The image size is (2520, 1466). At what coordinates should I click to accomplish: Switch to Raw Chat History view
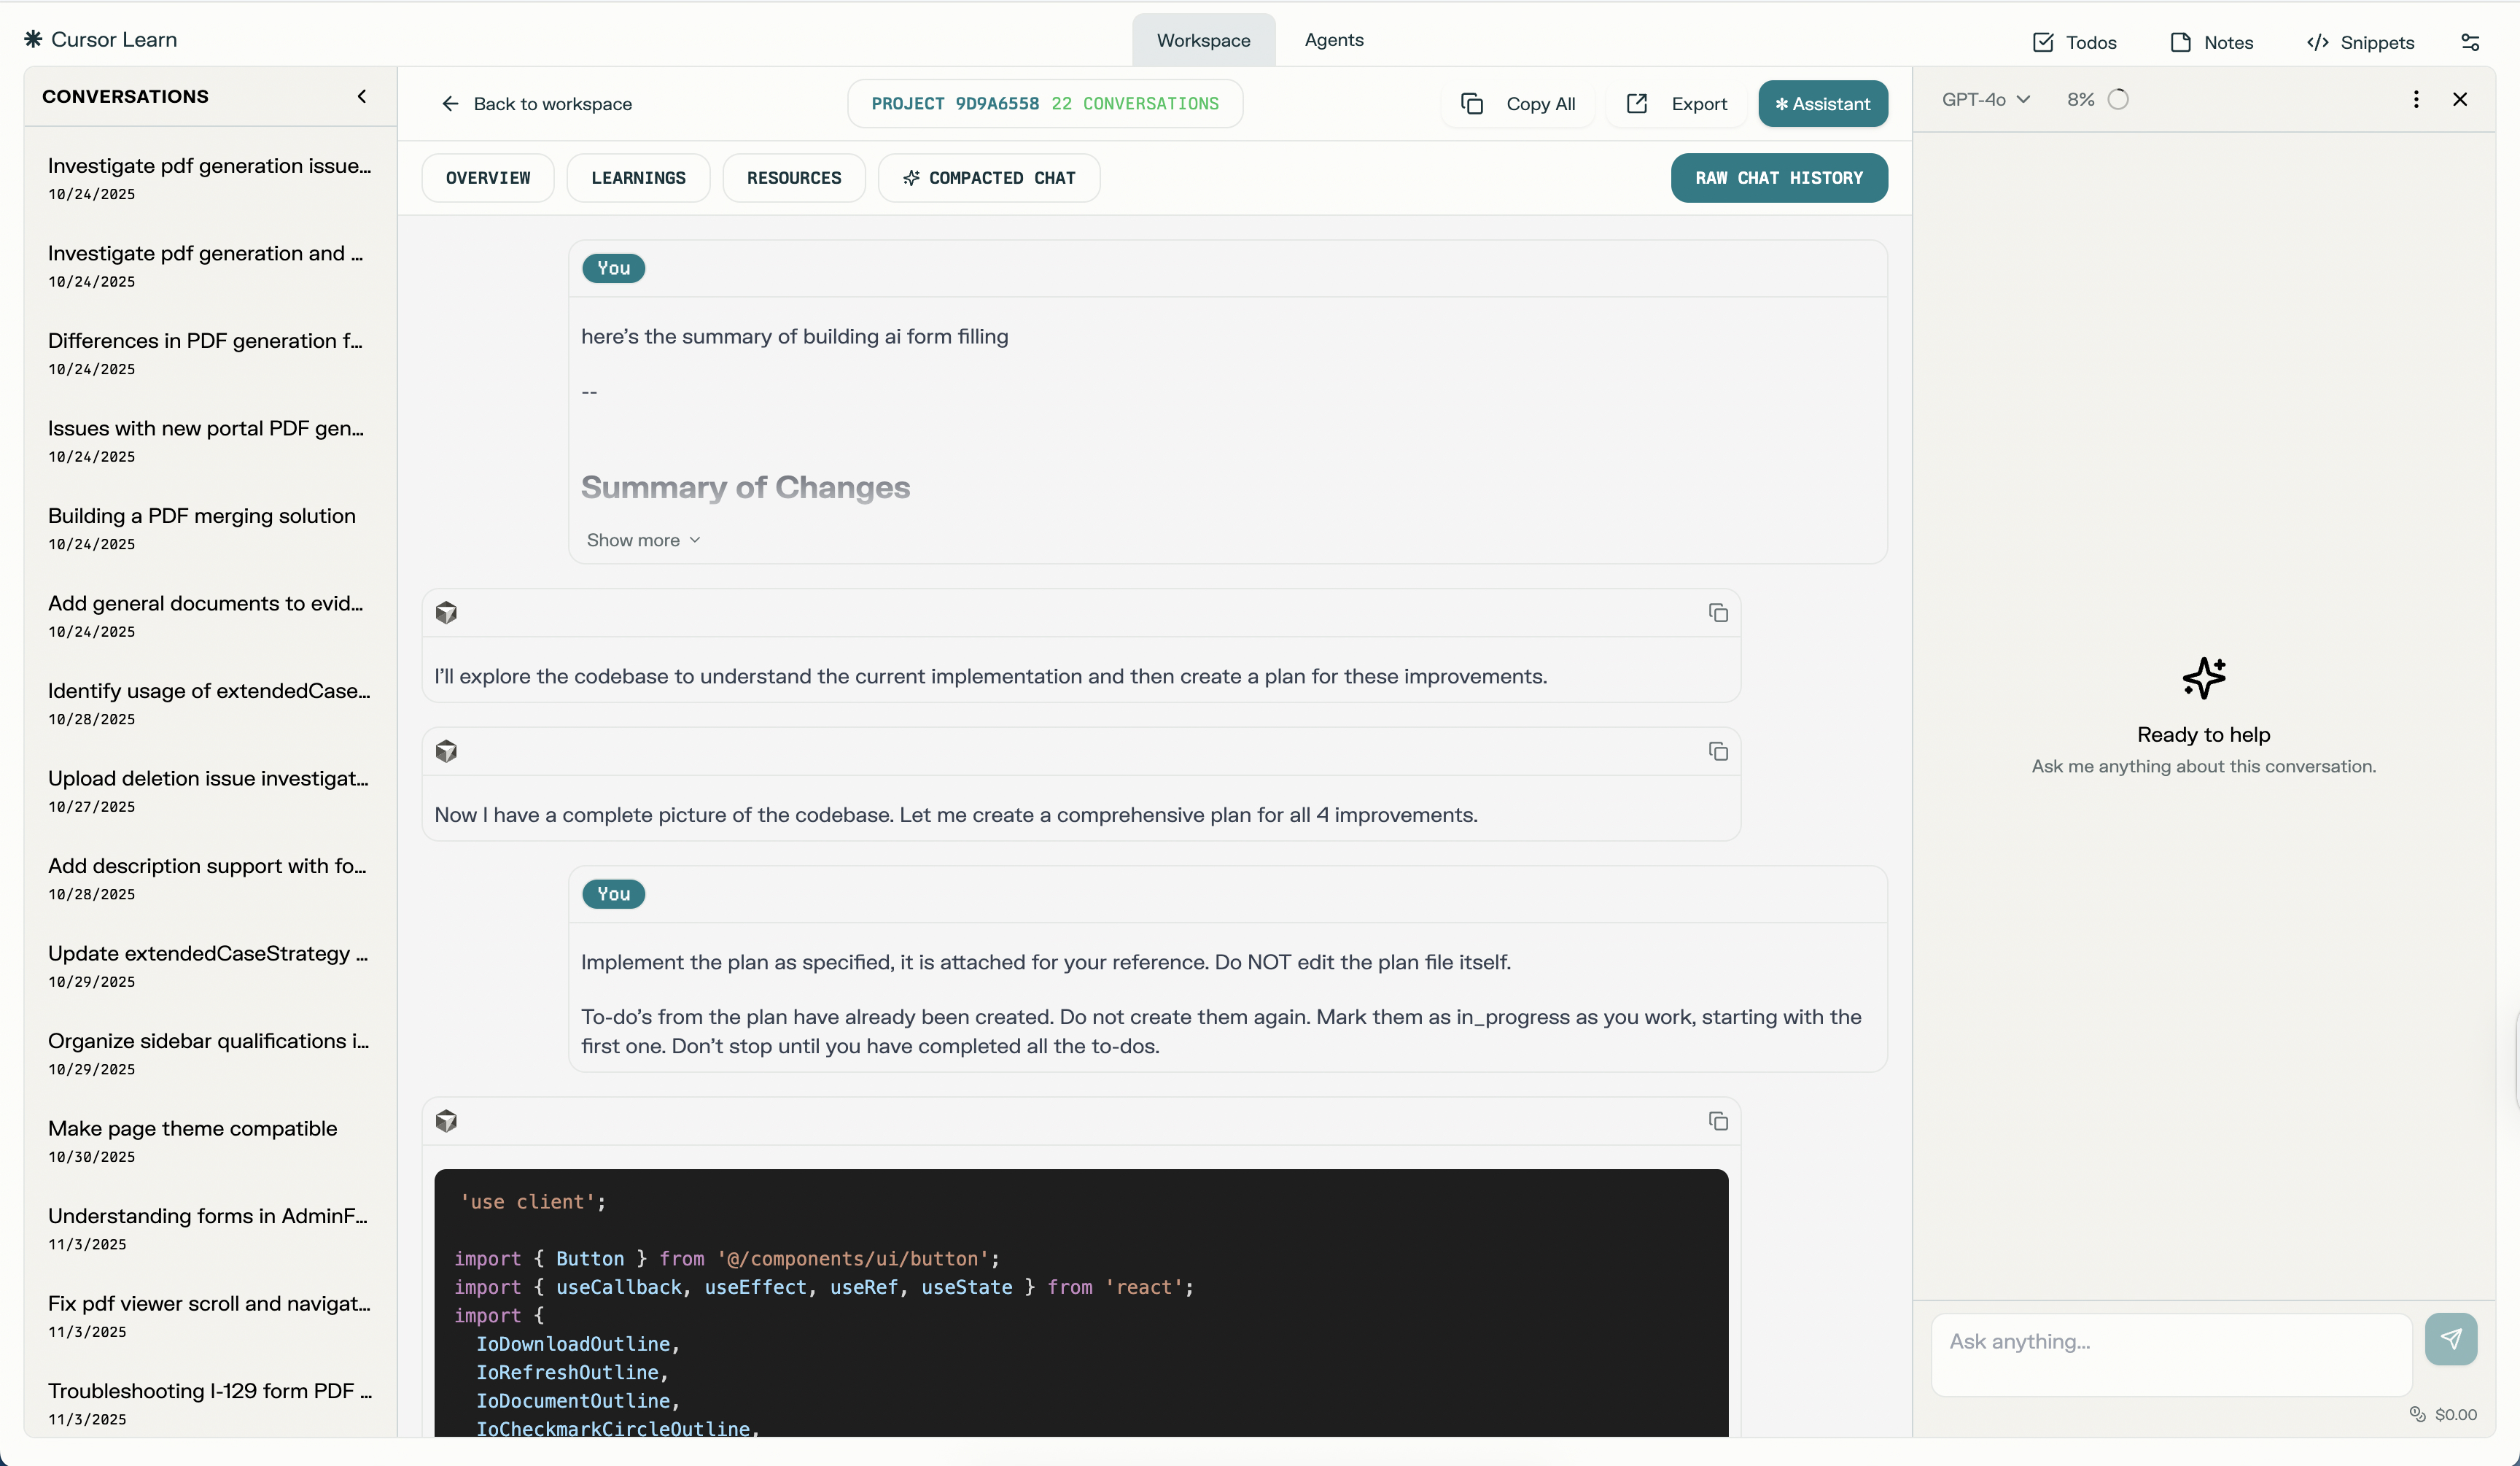click(x=1778, y=178)
